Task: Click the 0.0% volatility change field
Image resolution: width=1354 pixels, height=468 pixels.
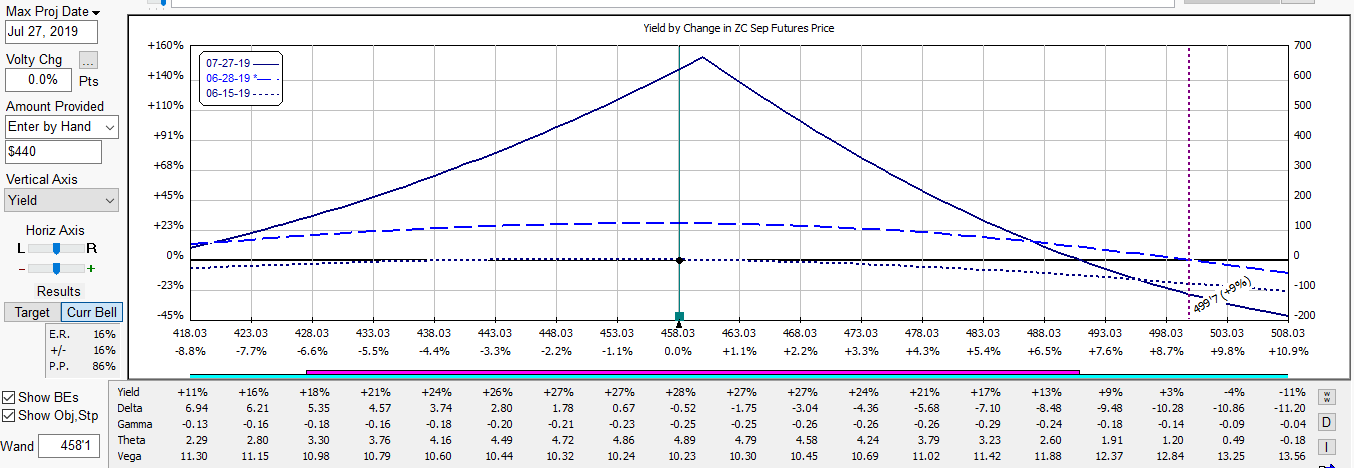Action: 39,80
